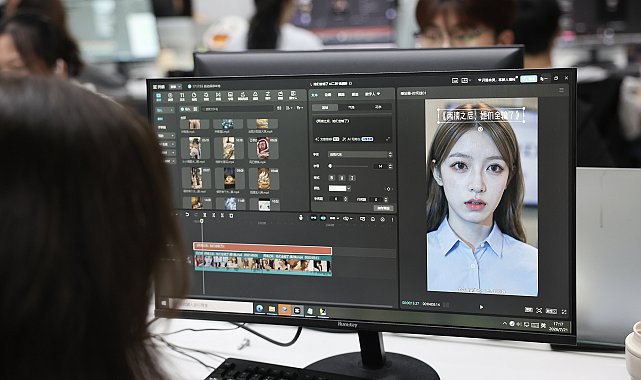Open fullscreen preview from the player corner
The height and width of the screenshot is (380, 641).
pyautogui.click(x=564, y=312)
